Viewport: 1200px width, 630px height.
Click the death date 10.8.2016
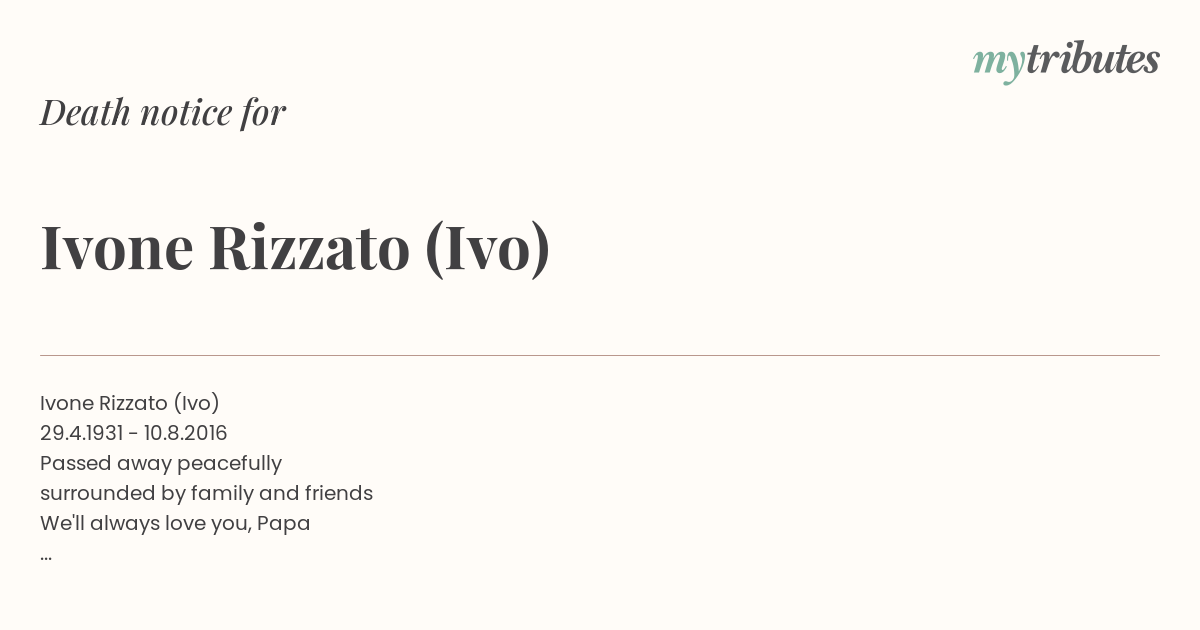point(186,433)
